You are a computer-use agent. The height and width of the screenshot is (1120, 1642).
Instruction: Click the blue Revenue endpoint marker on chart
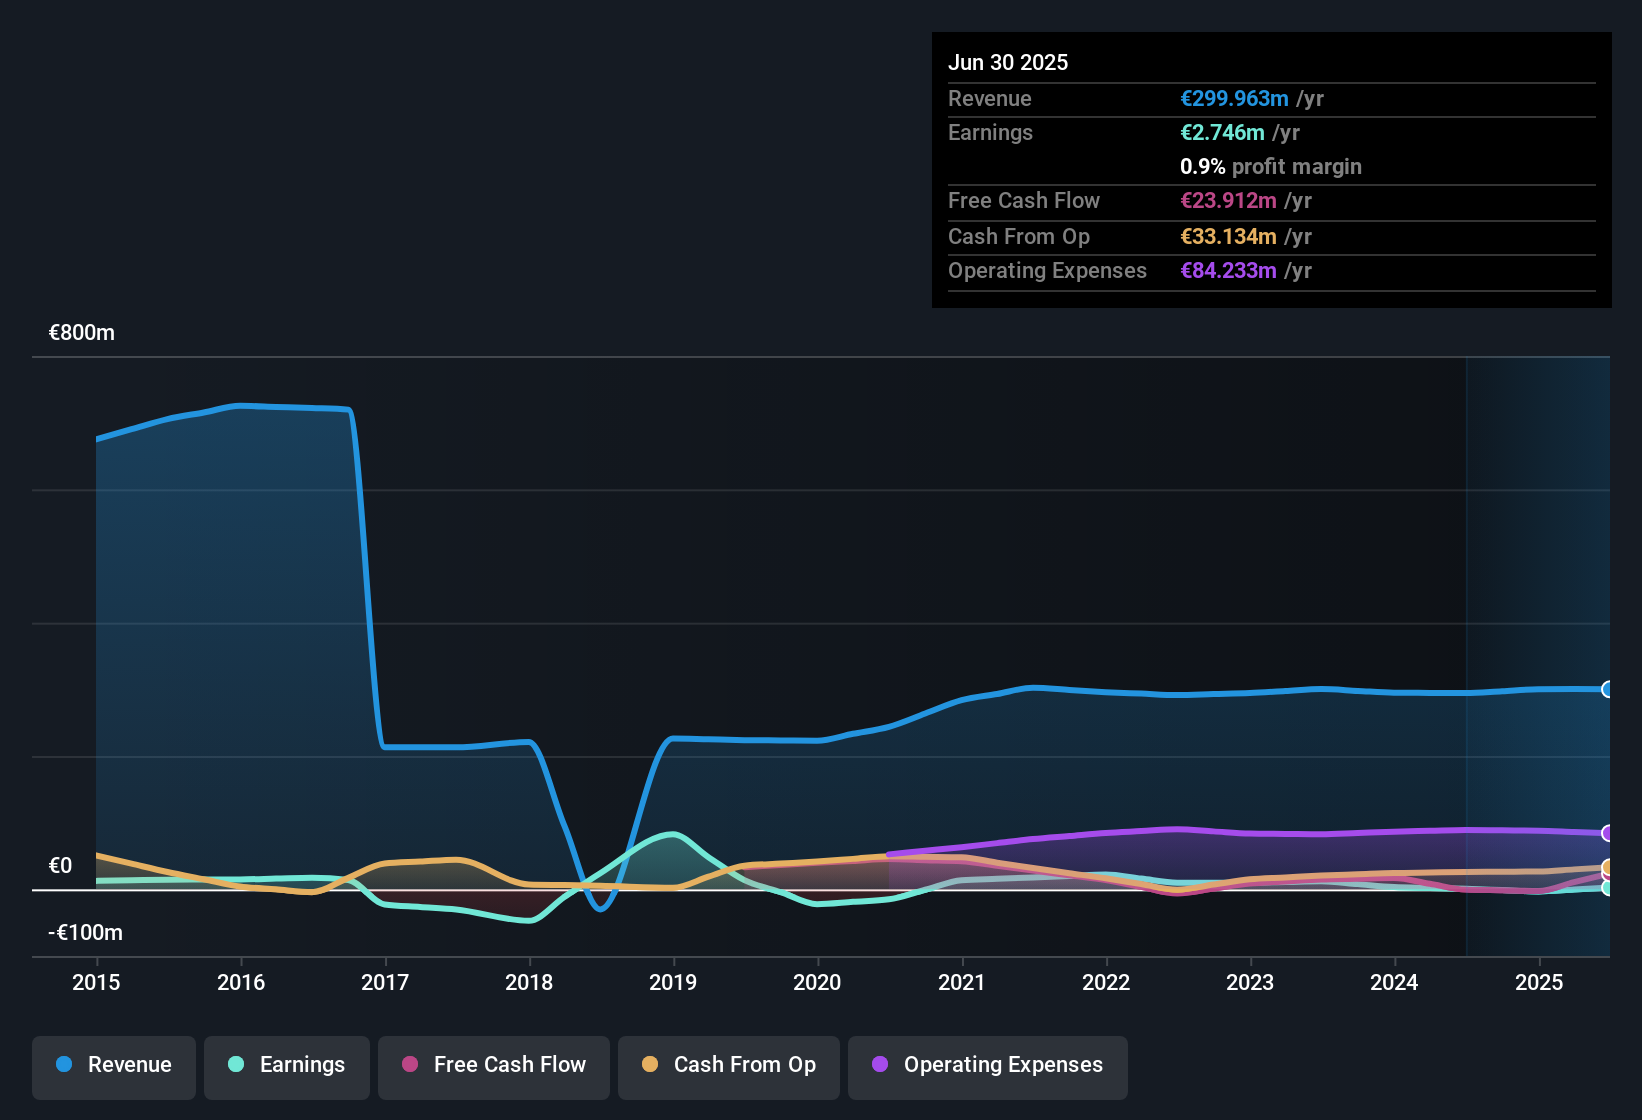click(x=1607, y=690)
